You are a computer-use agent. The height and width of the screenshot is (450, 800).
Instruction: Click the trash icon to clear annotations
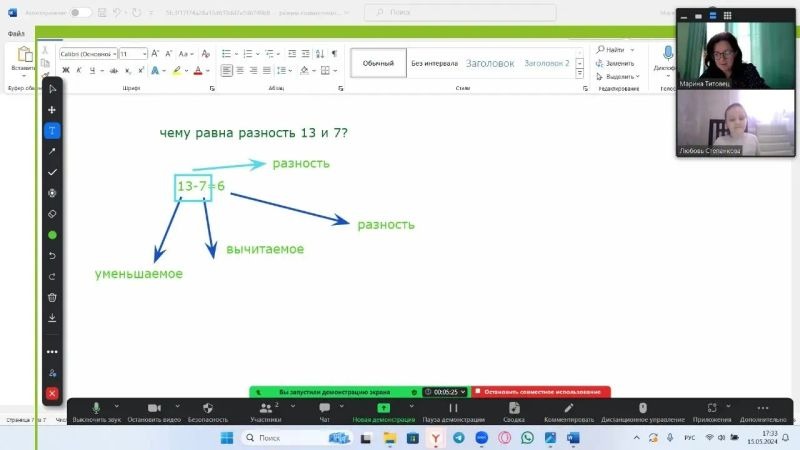[x=52, y=297]
